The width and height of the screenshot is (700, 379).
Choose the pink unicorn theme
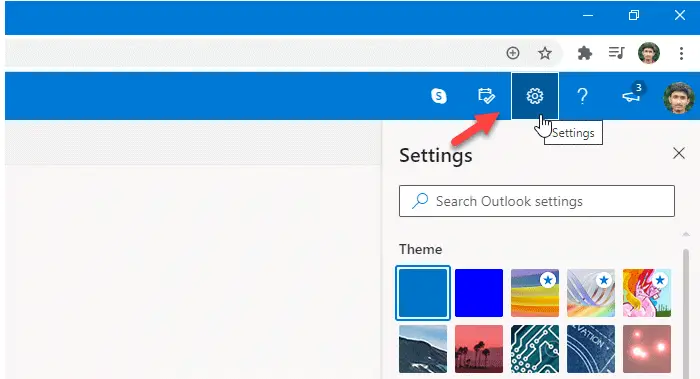(x=647, y=293)
